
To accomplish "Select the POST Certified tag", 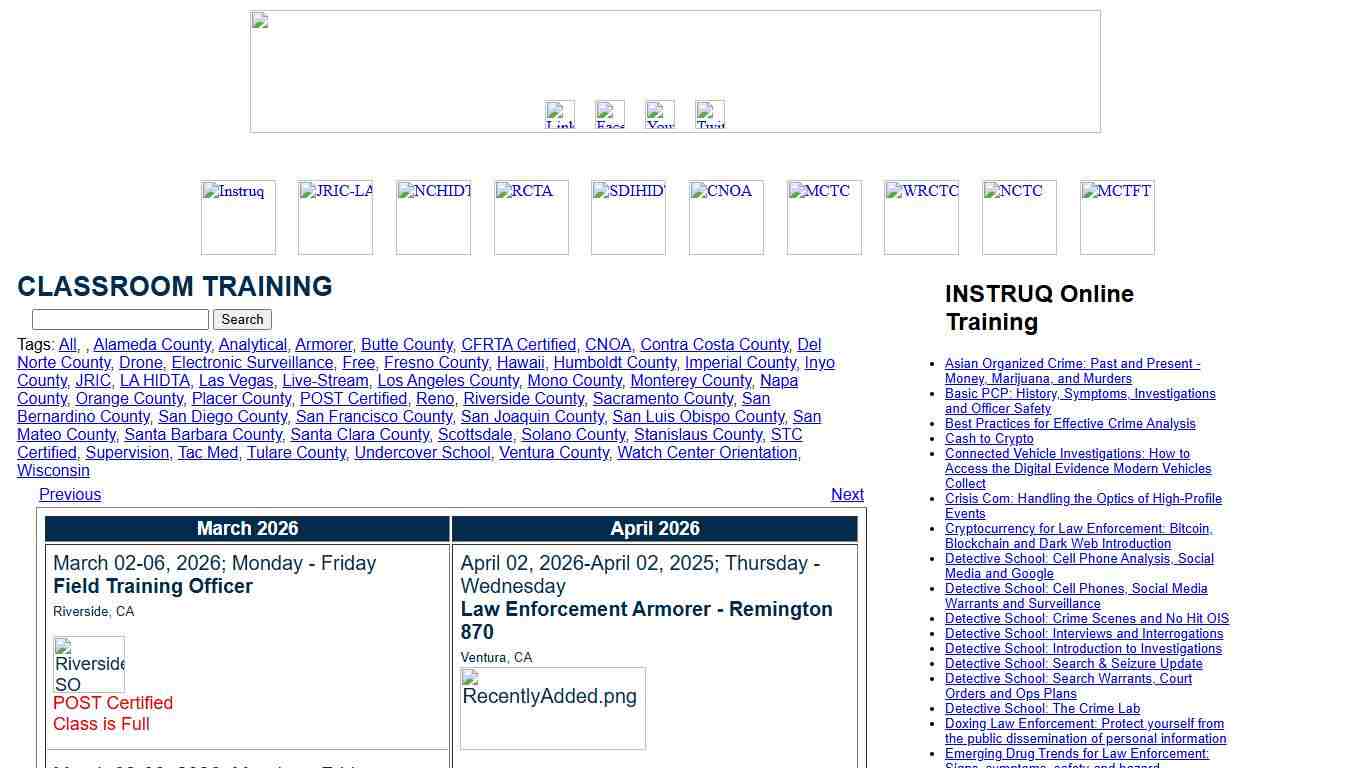I will click(353, 399).
